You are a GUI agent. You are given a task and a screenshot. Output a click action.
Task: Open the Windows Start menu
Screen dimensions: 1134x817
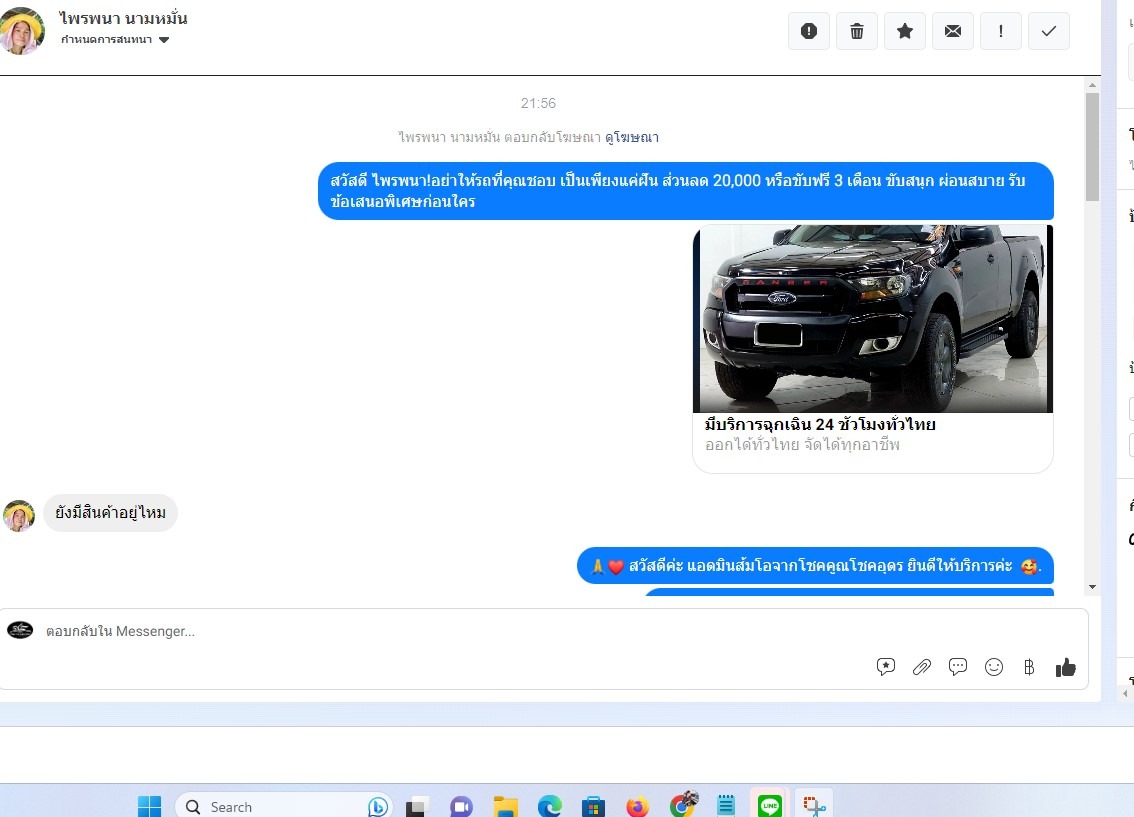click(x=149, y=806)
